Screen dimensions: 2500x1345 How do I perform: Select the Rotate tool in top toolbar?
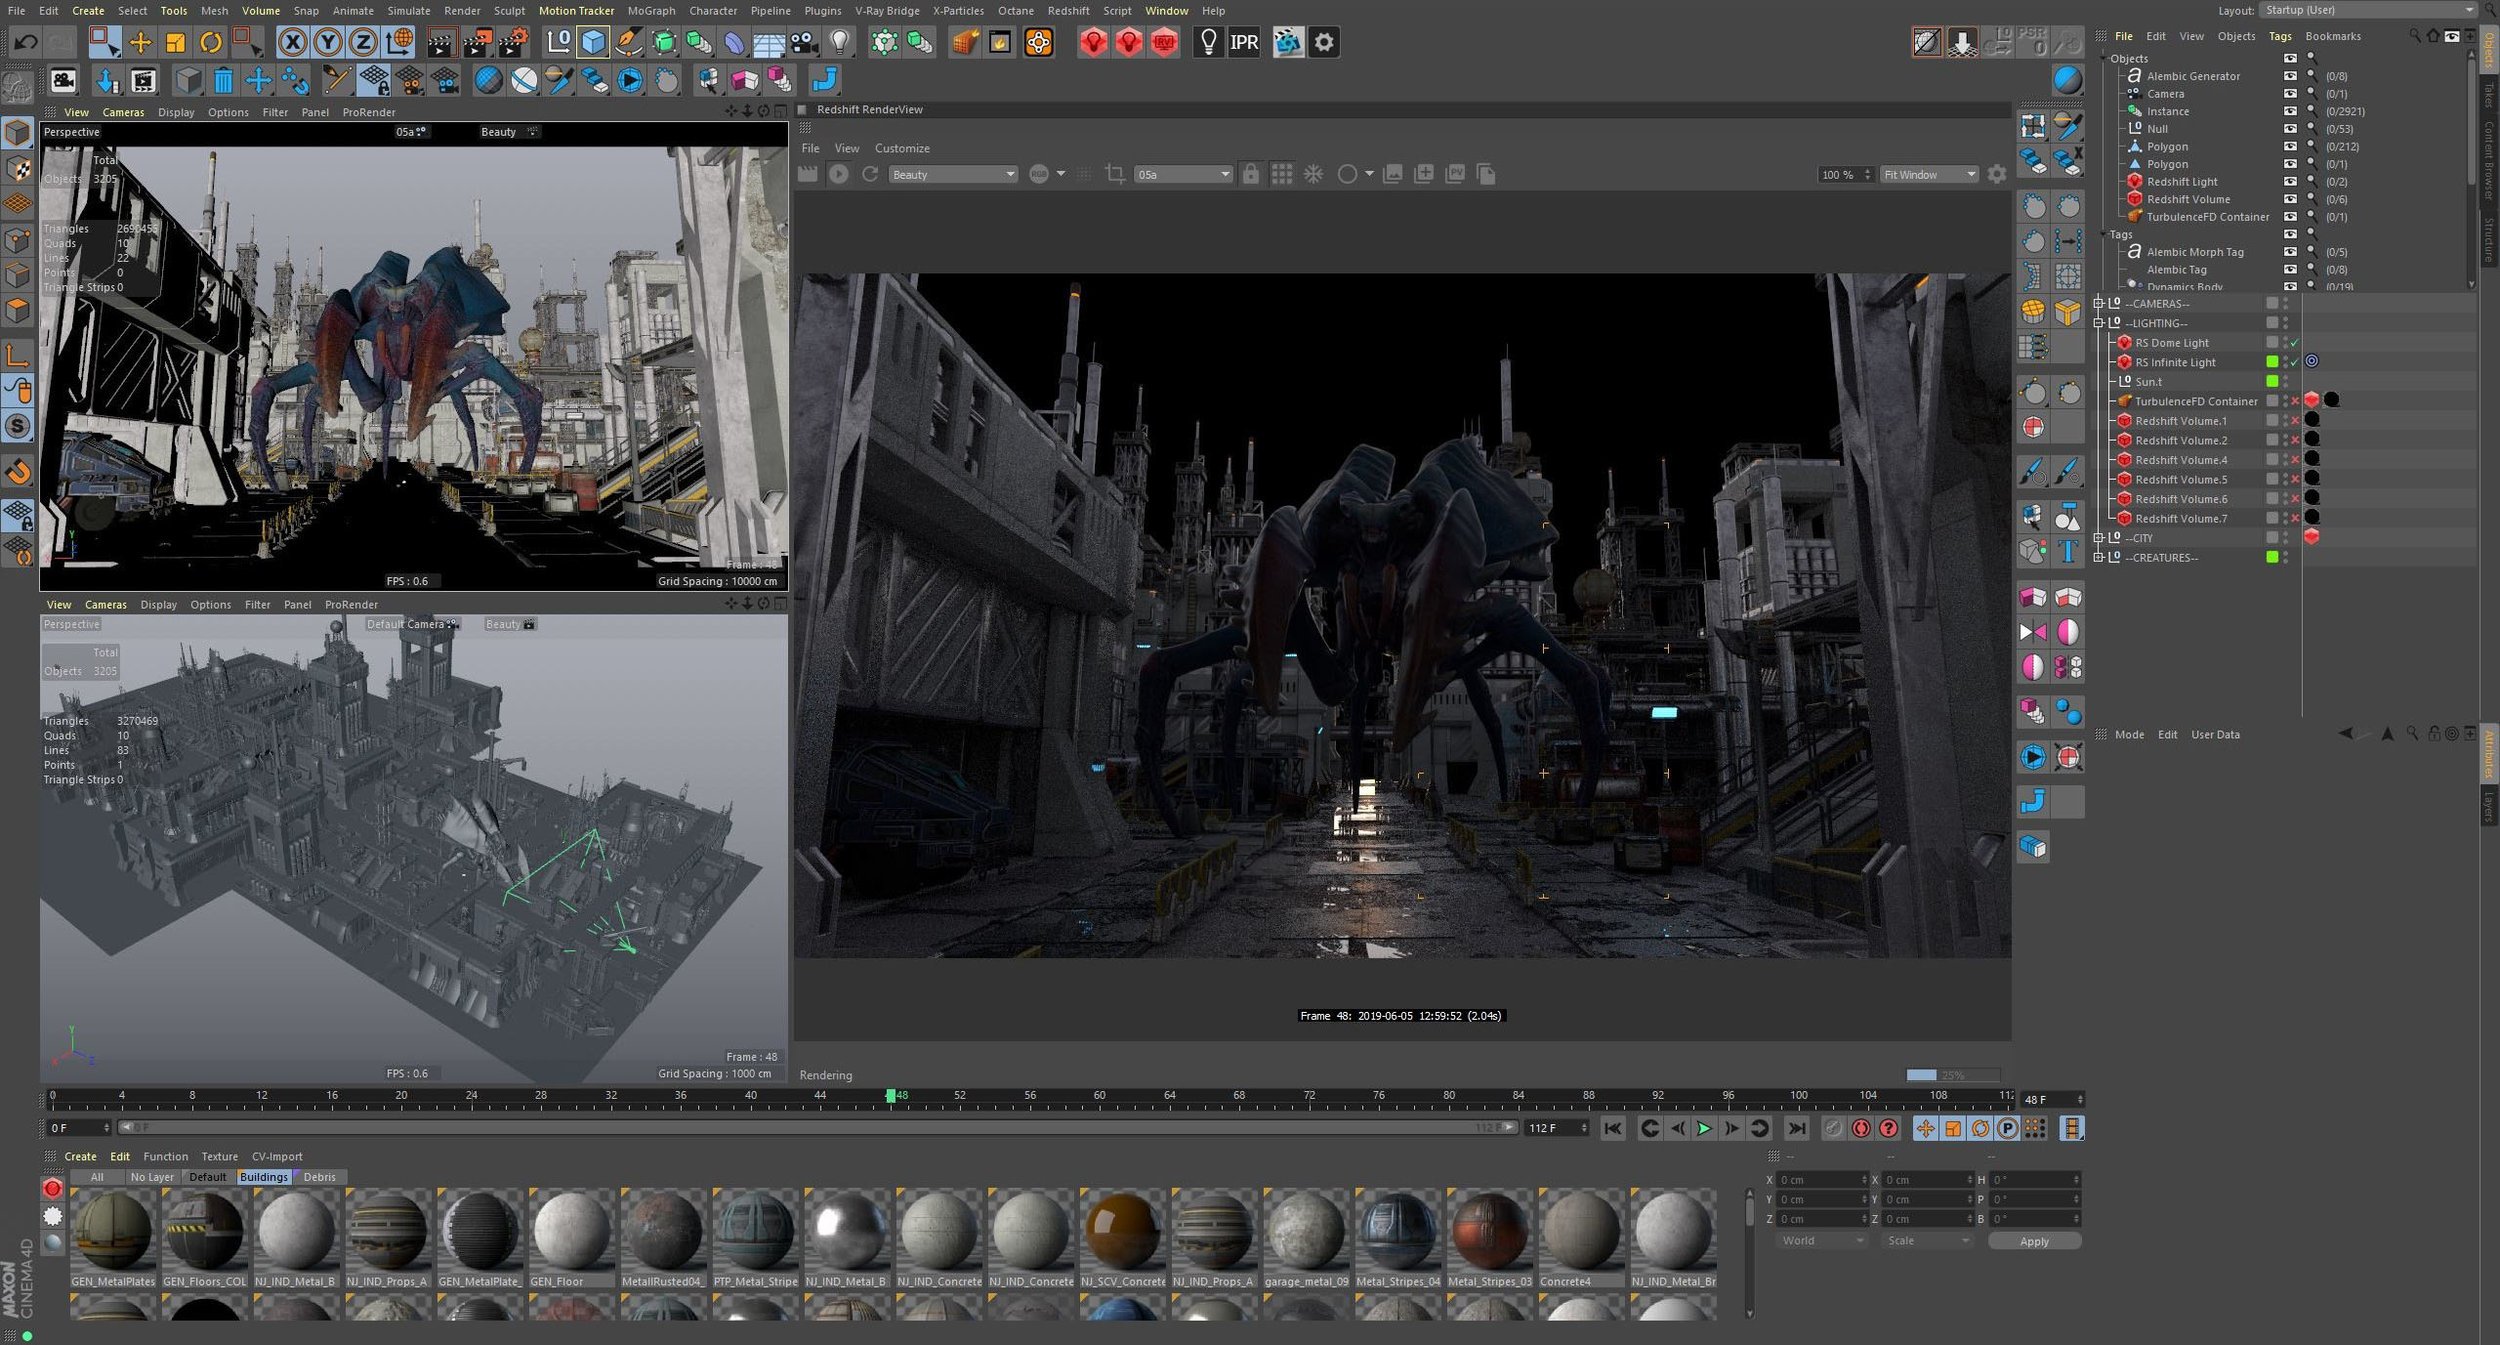click(210, 42)
